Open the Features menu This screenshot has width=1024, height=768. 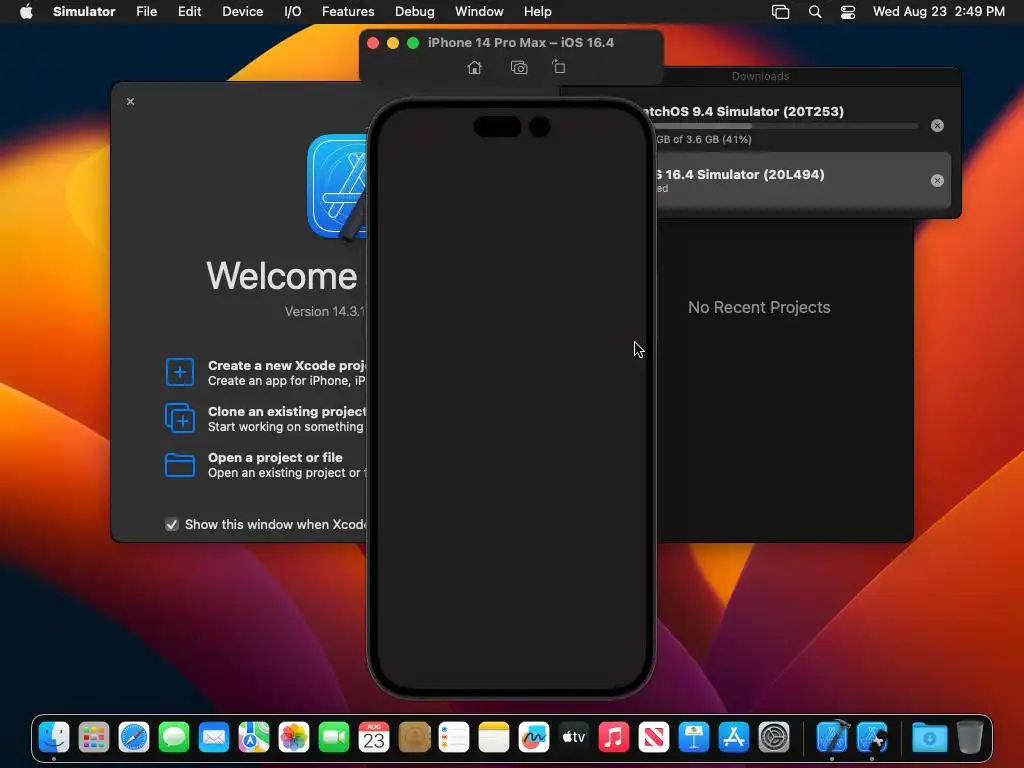click(x=348, y=12)
